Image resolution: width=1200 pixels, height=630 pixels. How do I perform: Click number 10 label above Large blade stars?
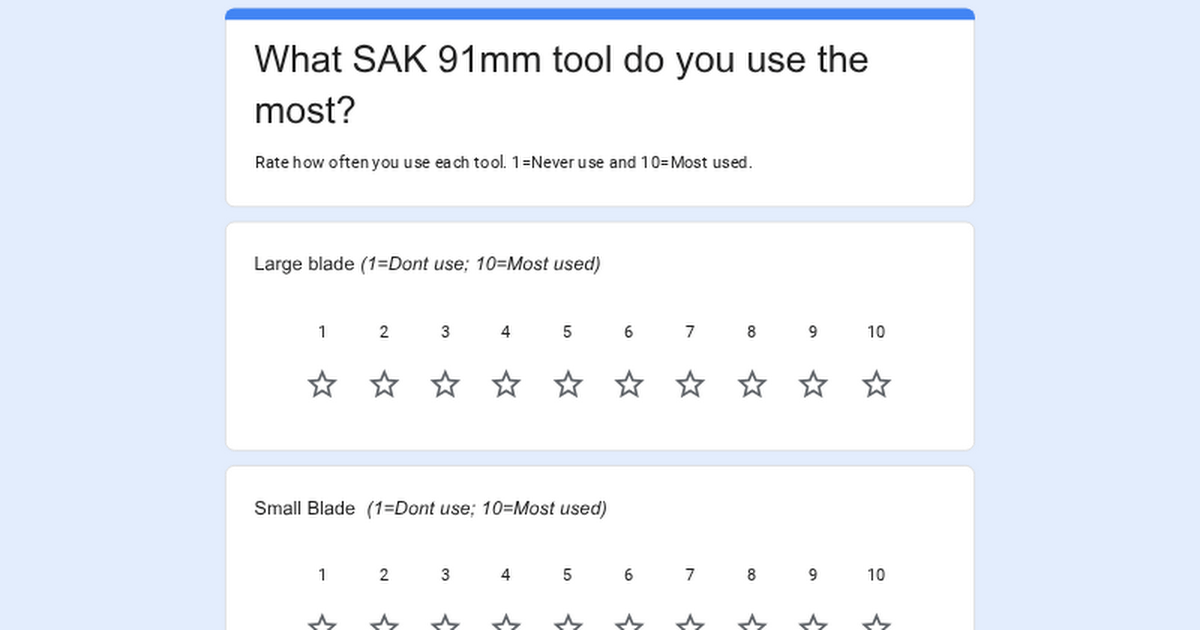(876, 332)
